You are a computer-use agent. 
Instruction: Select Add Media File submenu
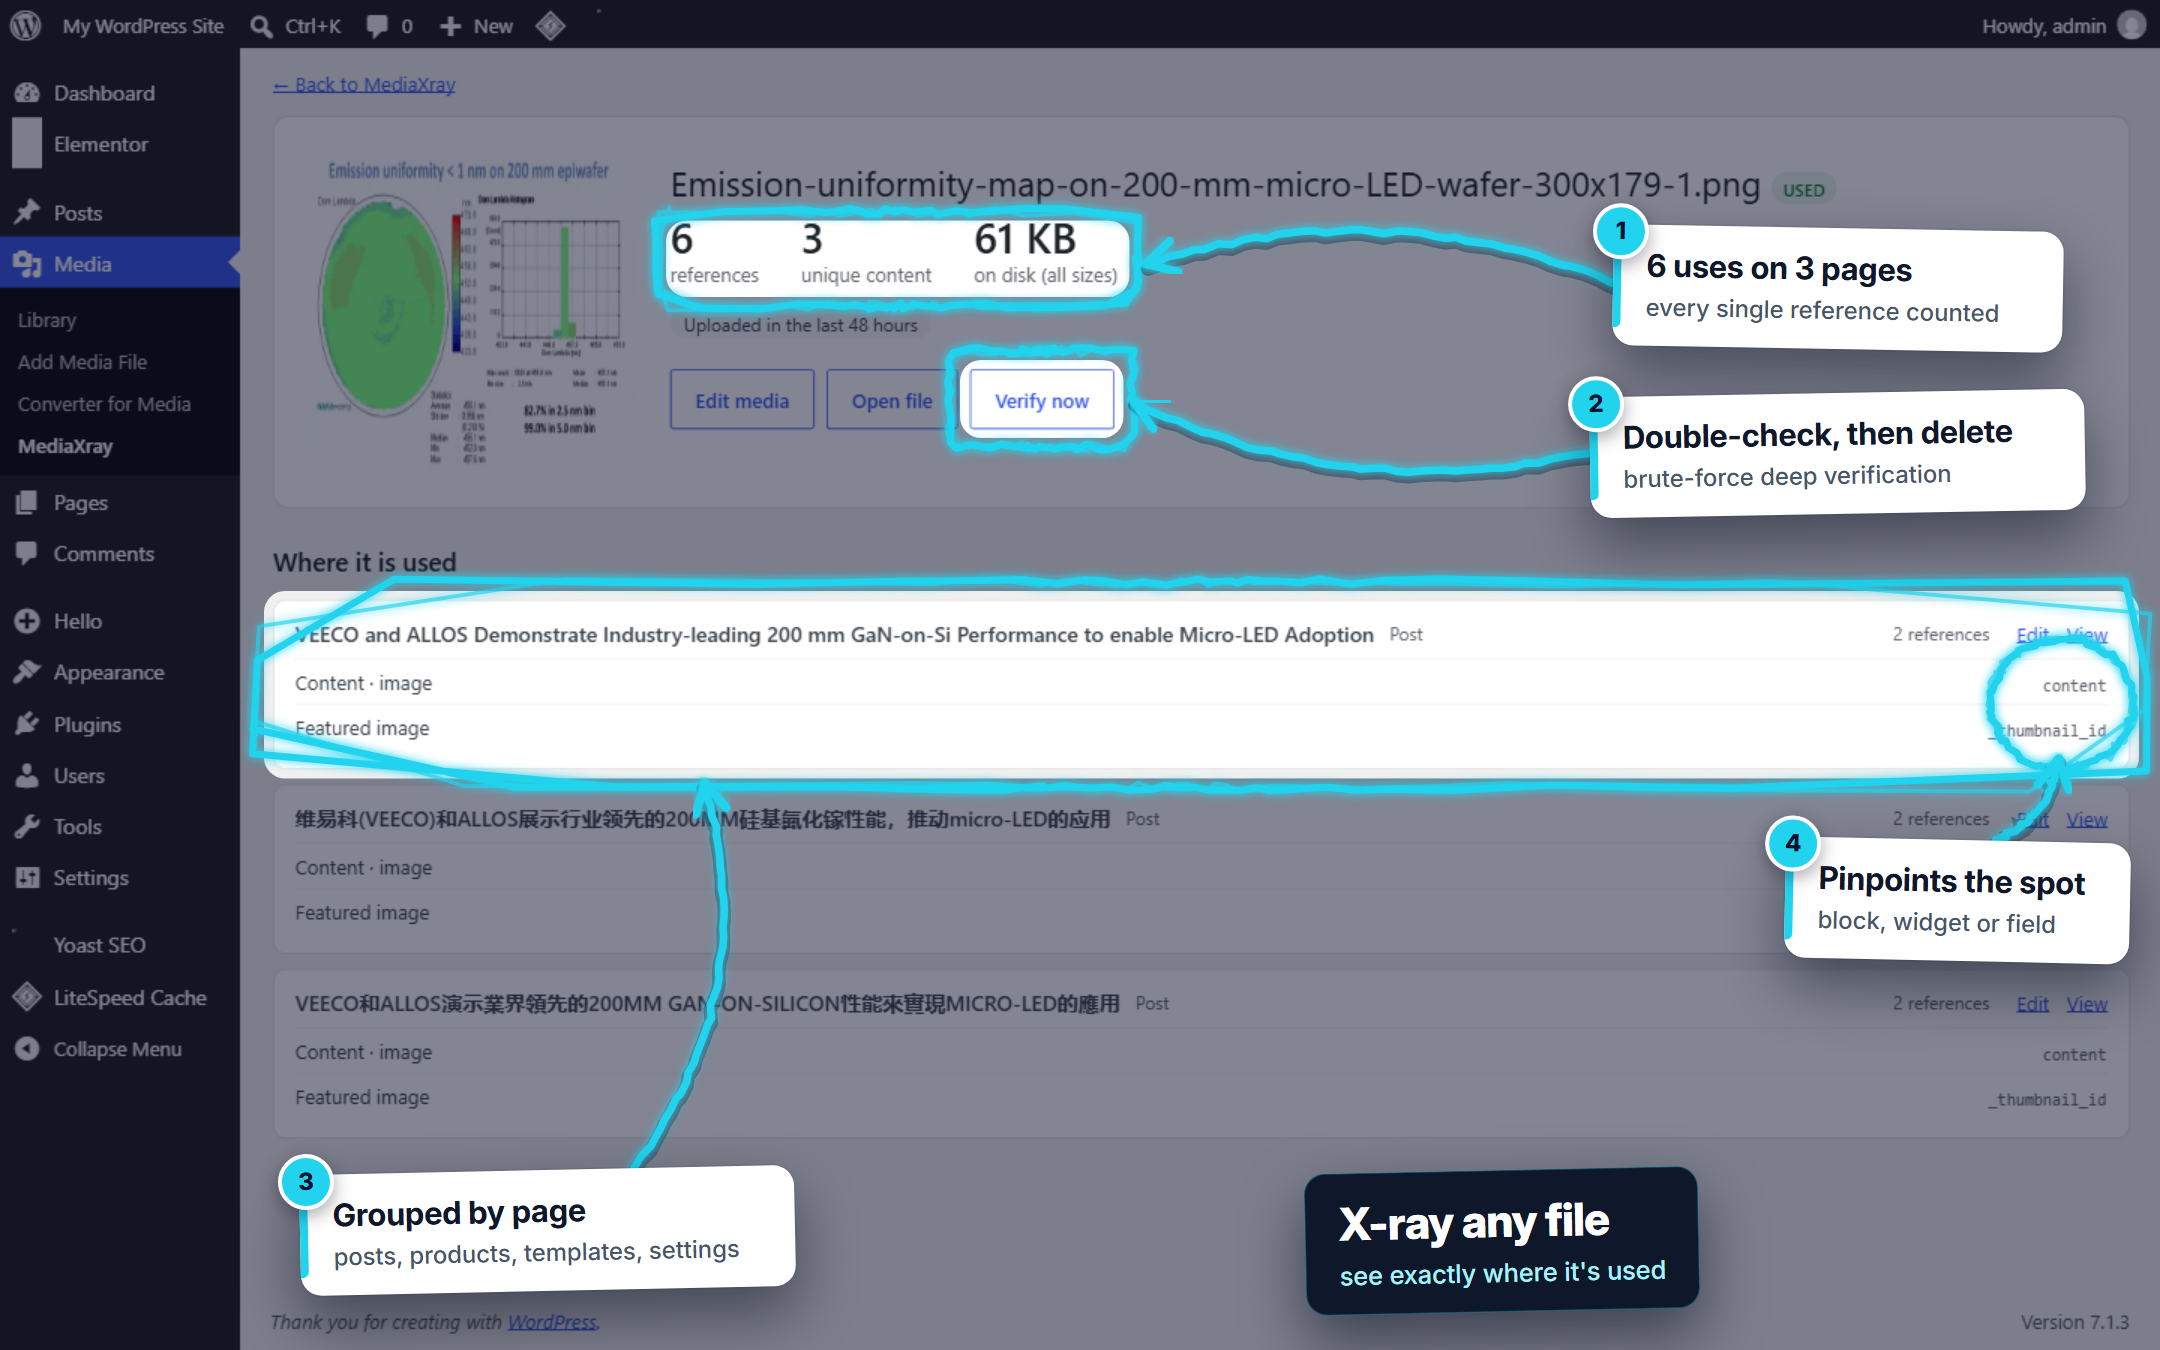(x=82, y=362)
